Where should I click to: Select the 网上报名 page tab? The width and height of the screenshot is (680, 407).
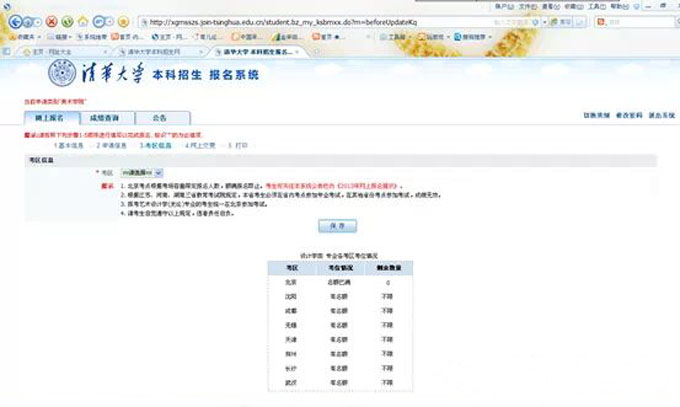(52, 118)
